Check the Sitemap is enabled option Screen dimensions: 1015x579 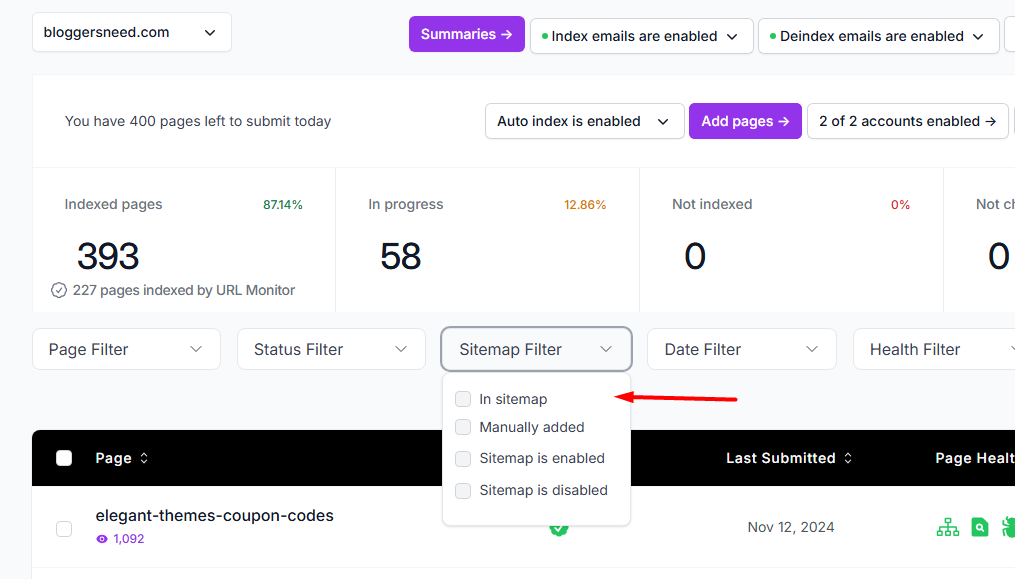463,459
